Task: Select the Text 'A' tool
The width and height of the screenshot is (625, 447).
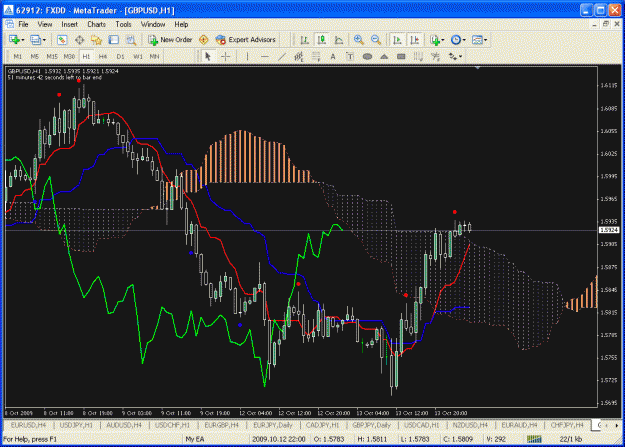Action: click(333, 57)
